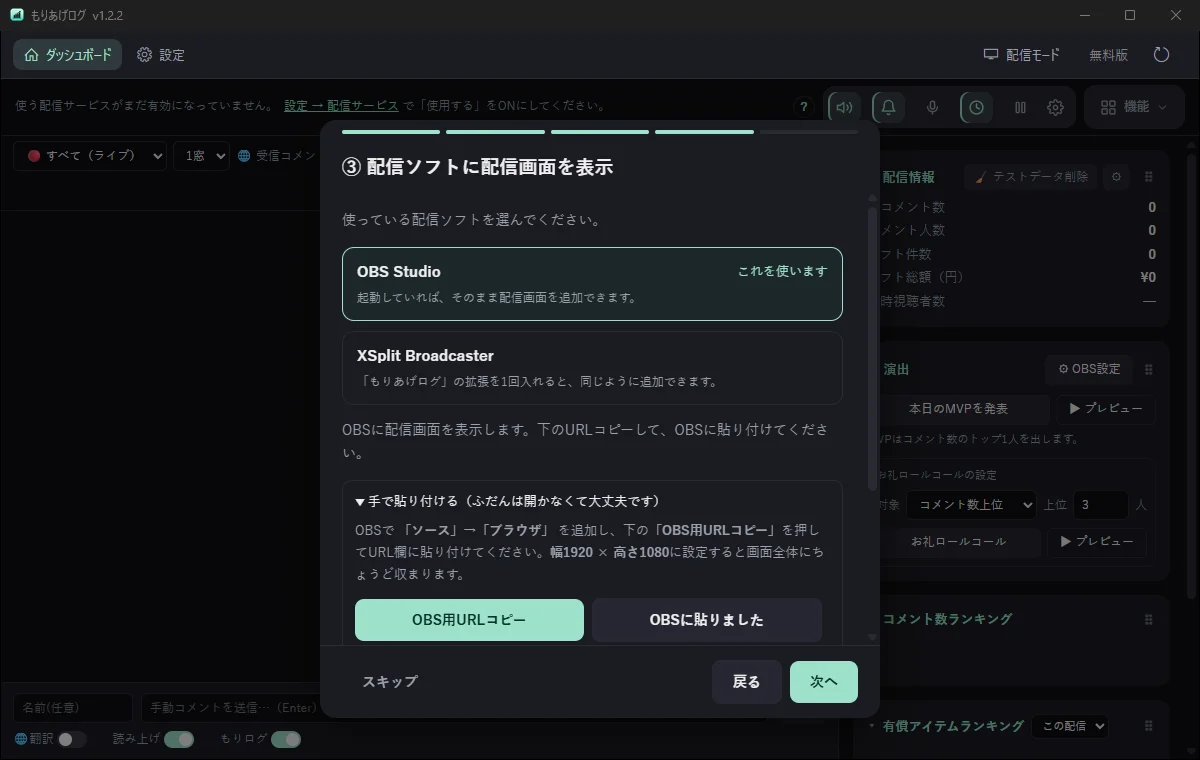Click the OBS設定 button
Viewport: 1200px width, 760px height.
coord(1089,369)
